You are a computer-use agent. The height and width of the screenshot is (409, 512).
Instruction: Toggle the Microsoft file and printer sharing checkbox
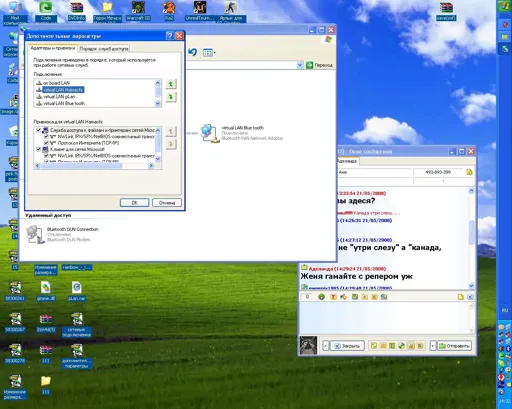(39, 130)
